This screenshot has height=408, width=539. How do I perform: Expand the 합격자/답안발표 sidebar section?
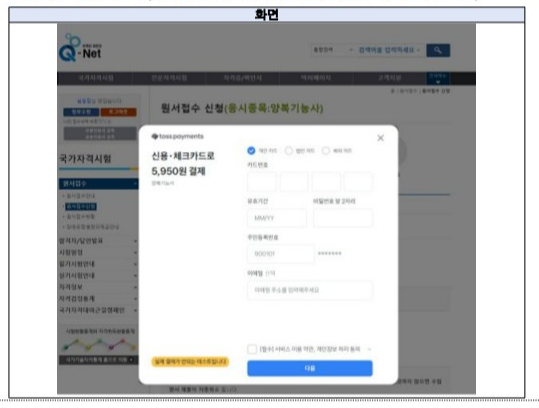(x=99, y=241)
